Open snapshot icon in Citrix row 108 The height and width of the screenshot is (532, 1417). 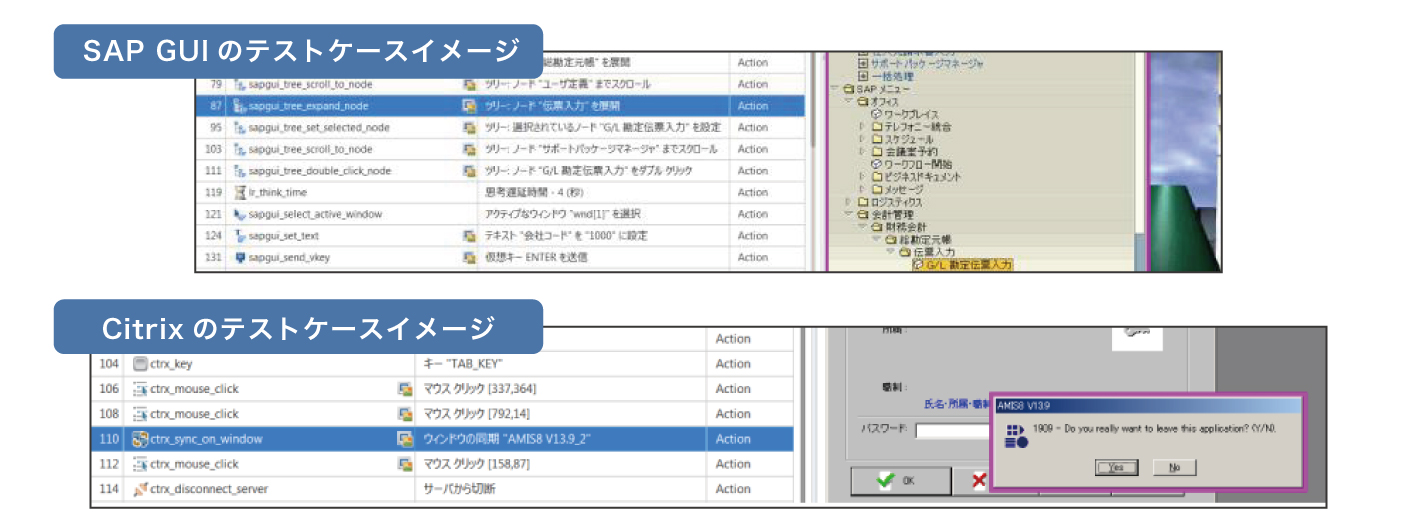click(405, 414)
